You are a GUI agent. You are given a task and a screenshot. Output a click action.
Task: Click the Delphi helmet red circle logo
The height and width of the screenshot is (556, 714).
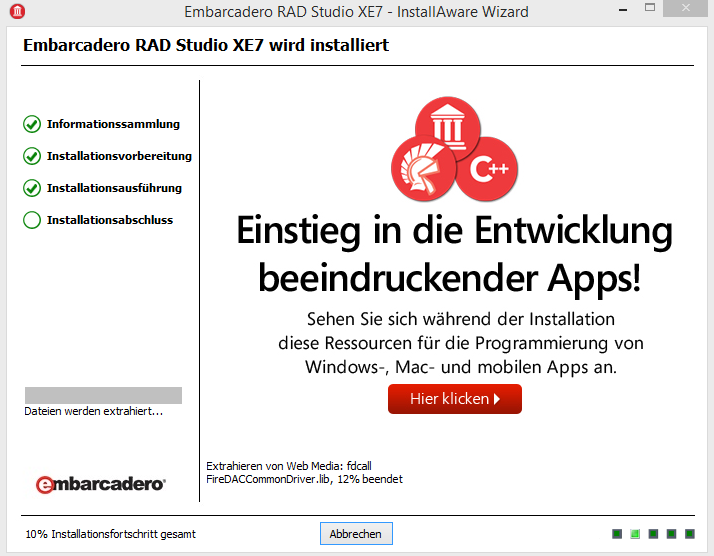coord(423,168)
